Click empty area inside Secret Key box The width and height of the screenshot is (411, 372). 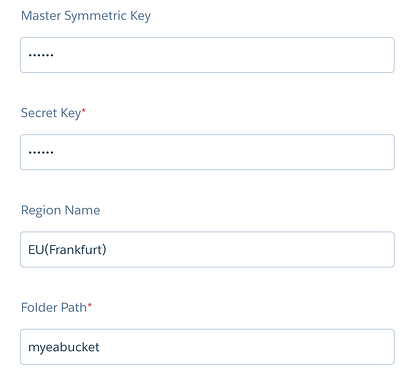tap(223, 152)
